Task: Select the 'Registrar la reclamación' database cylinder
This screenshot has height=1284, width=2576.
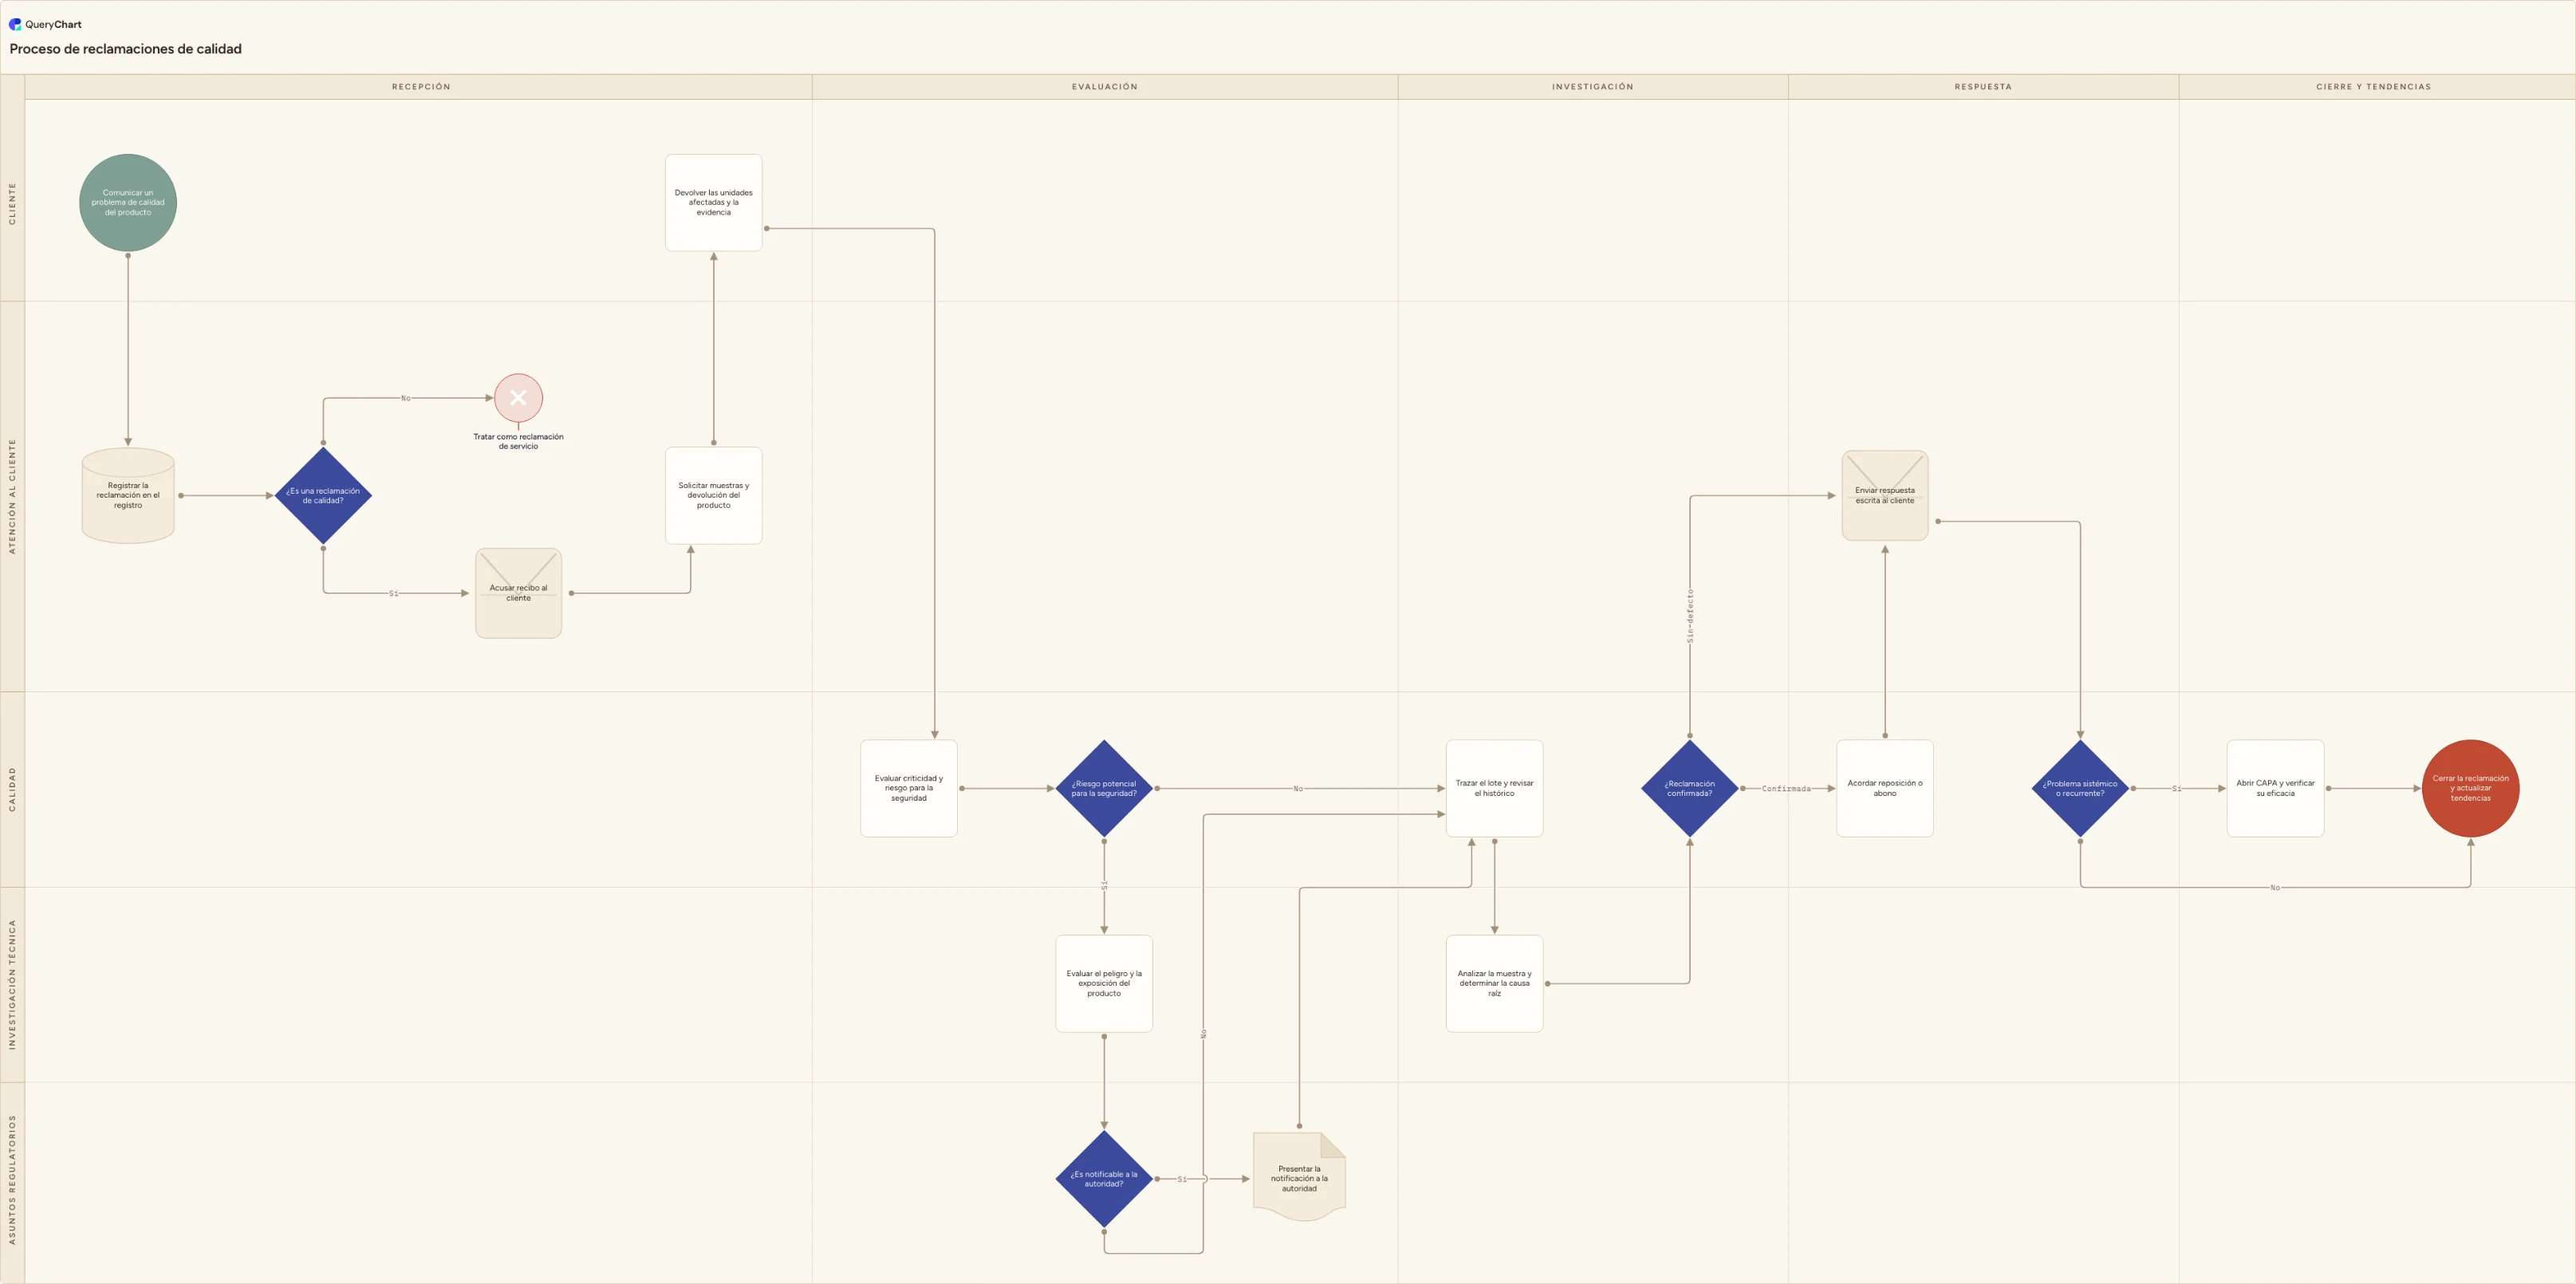Action: pos(128,495)
